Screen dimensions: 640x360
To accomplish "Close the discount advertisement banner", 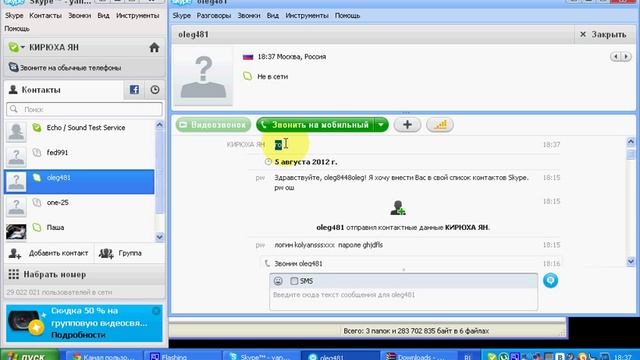I will coord(156,311).
